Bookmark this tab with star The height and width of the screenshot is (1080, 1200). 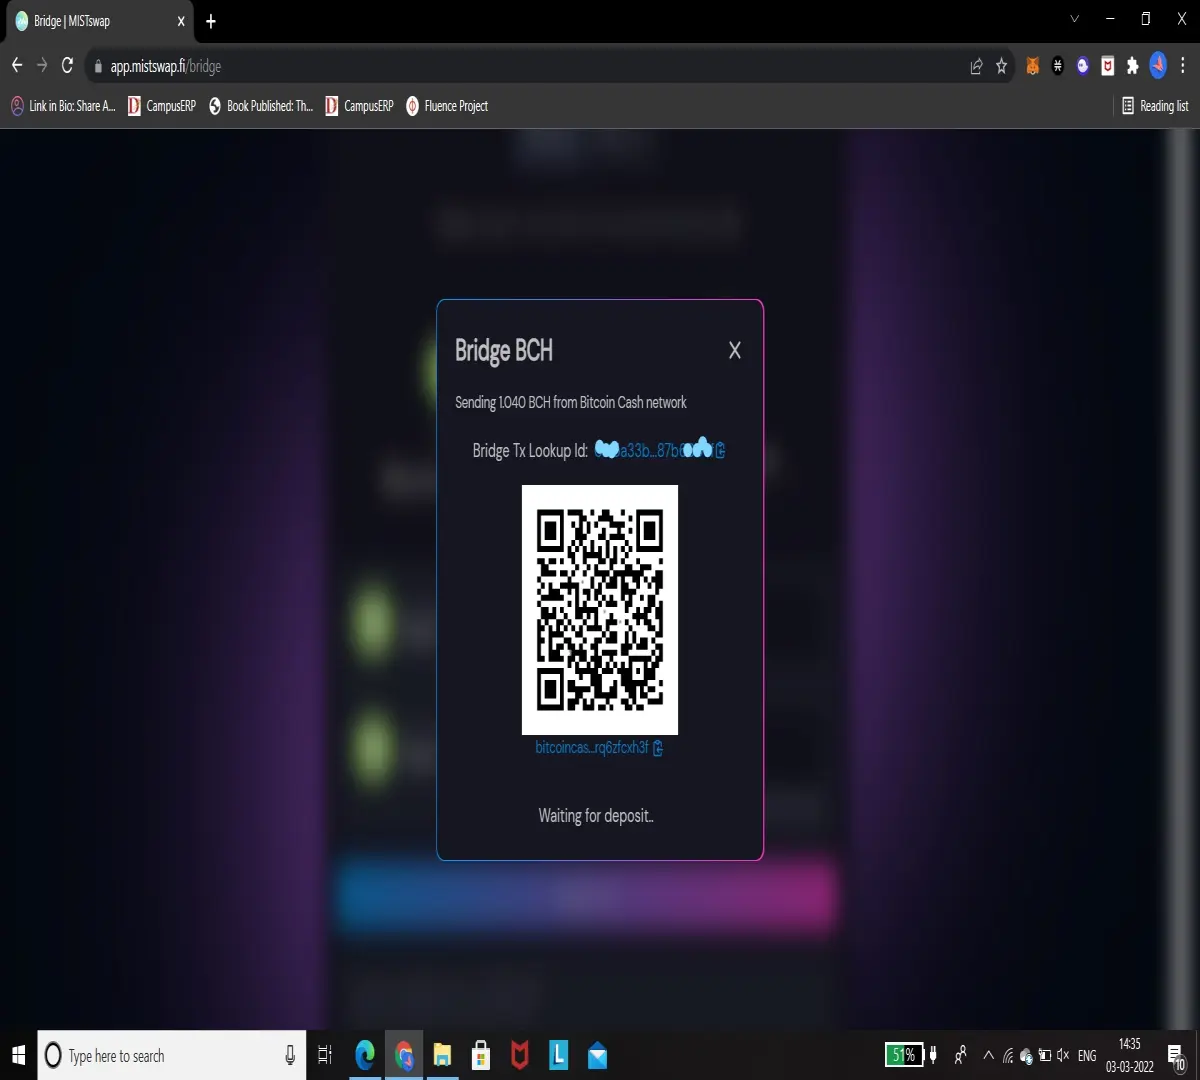(1001, 66)
